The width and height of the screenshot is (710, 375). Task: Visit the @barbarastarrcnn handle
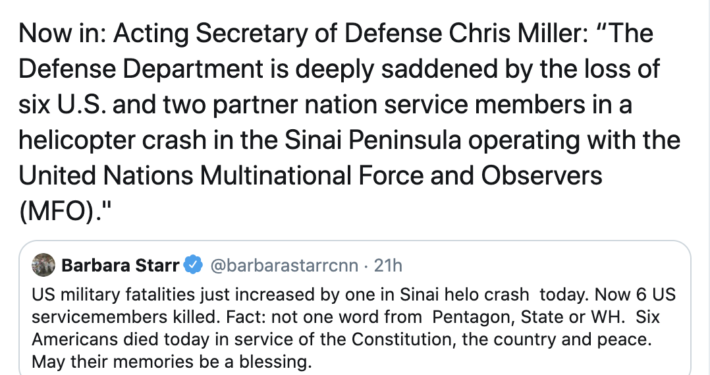click(x=284, y=265)
